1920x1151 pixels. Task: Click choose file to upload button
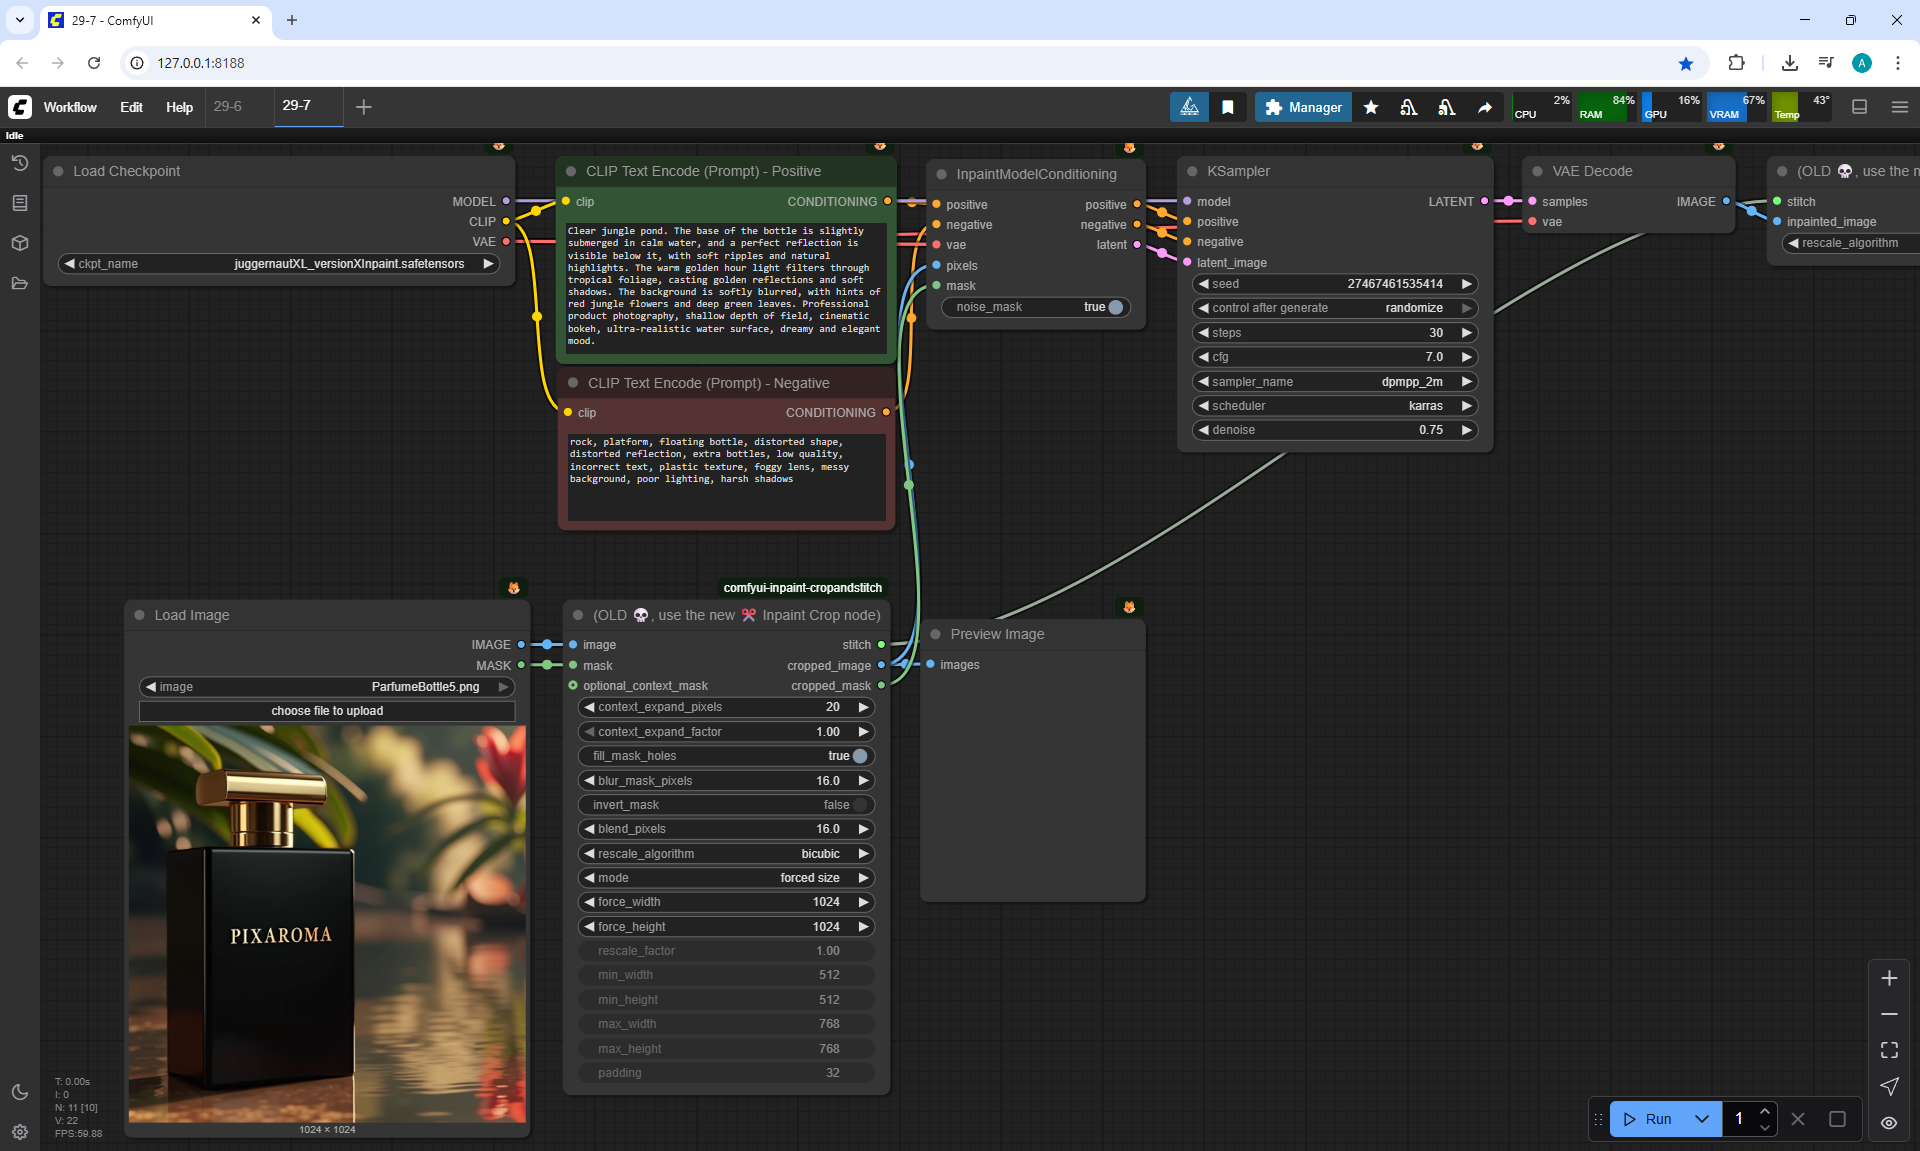tap(327, 711)
